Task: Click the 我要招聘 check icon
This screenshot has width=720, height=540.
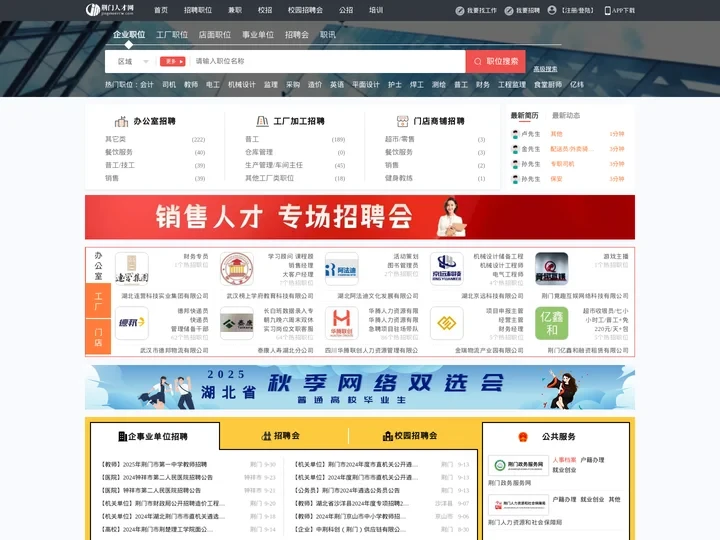Action: (509, 11)
